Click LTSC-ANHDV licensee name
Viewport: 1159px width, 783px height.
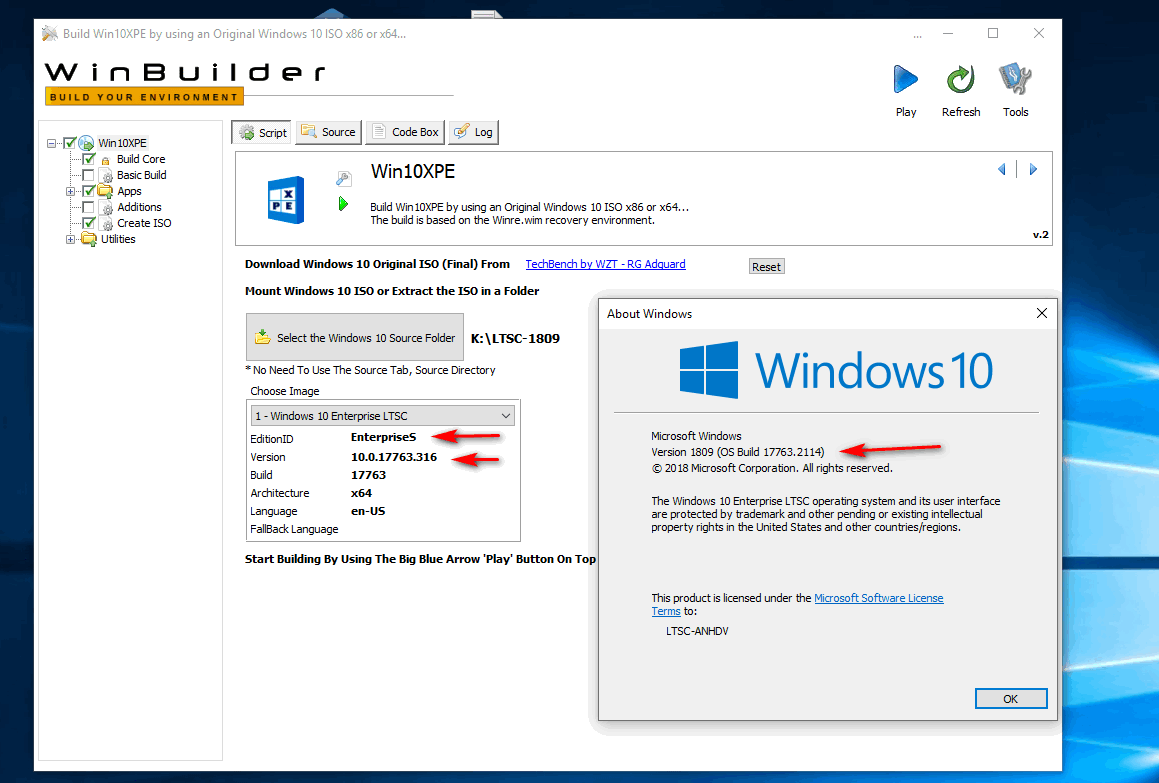pyautogui.click(x=697, y=631)
